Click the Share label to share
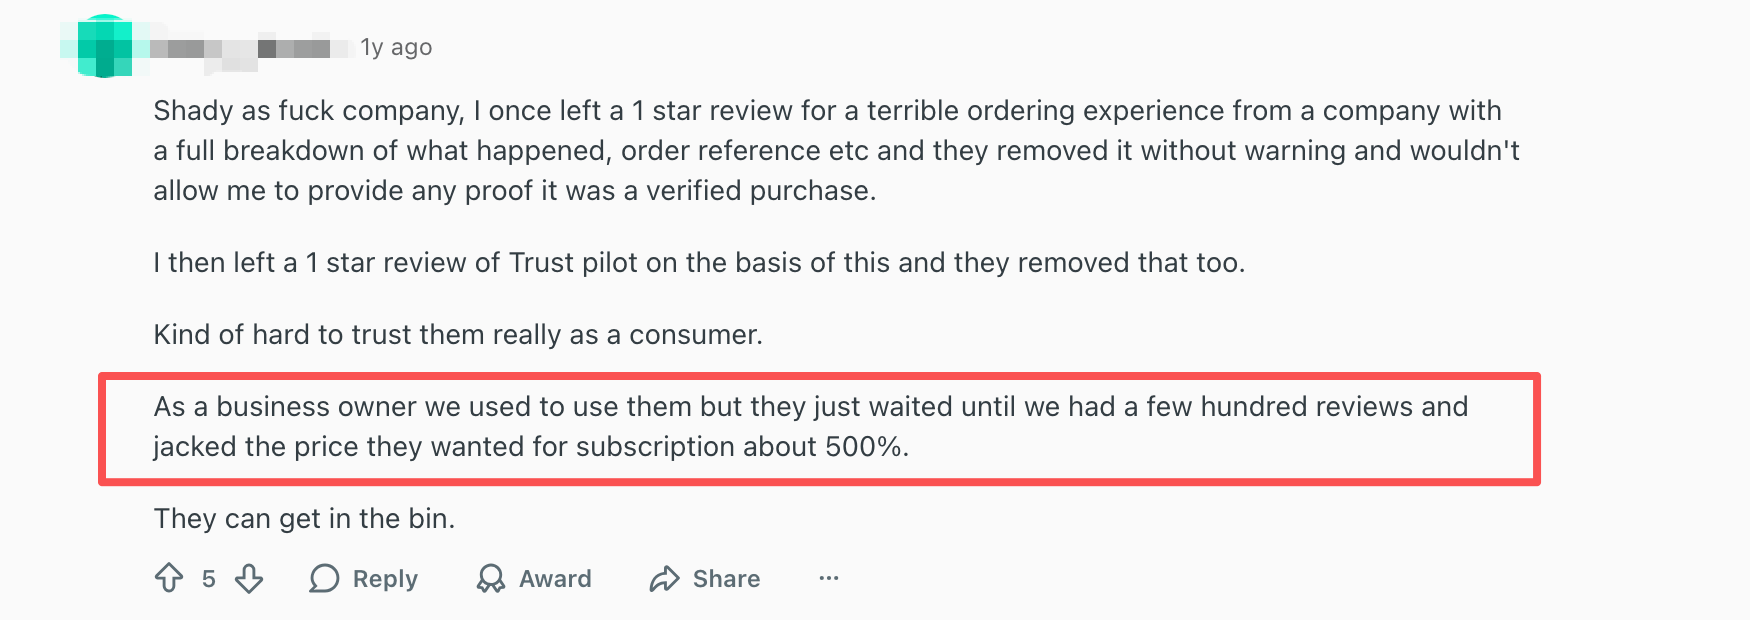 point(726,578)
